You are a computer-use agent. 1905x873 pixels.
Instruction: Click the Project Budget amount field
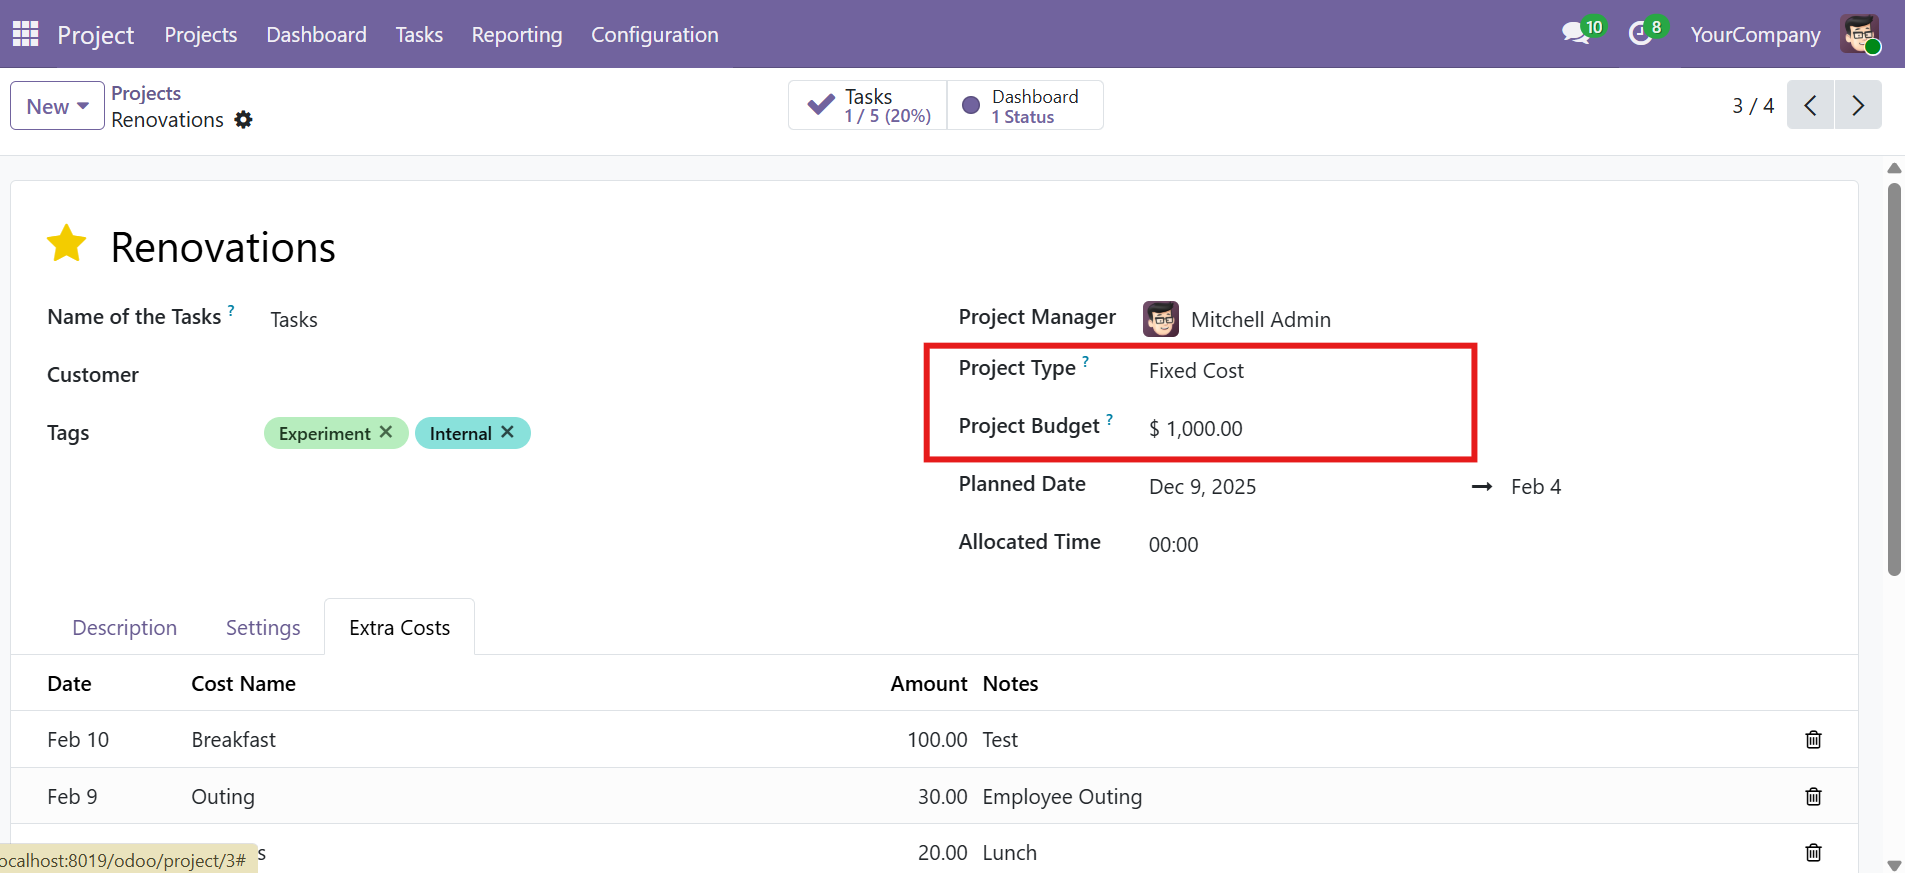(1300, 429)
